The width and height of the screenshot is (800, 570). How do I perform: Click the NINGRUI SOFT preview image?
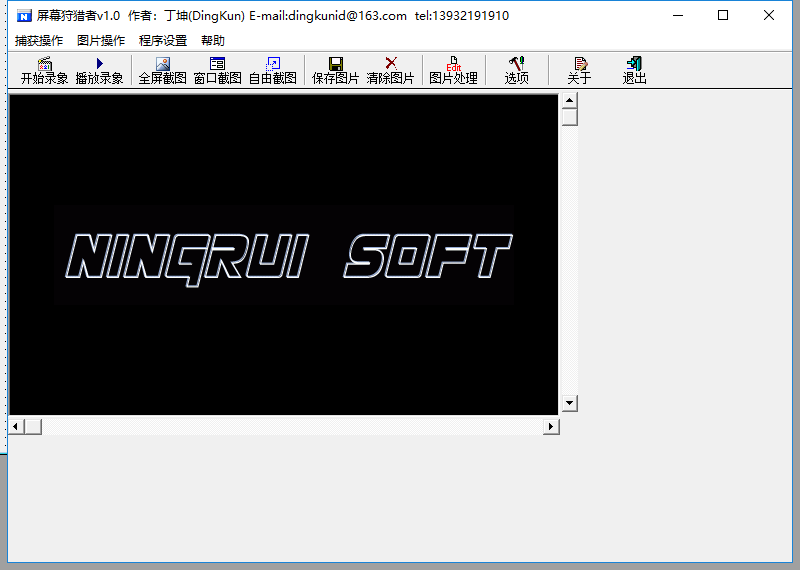(x=284, y=254)
